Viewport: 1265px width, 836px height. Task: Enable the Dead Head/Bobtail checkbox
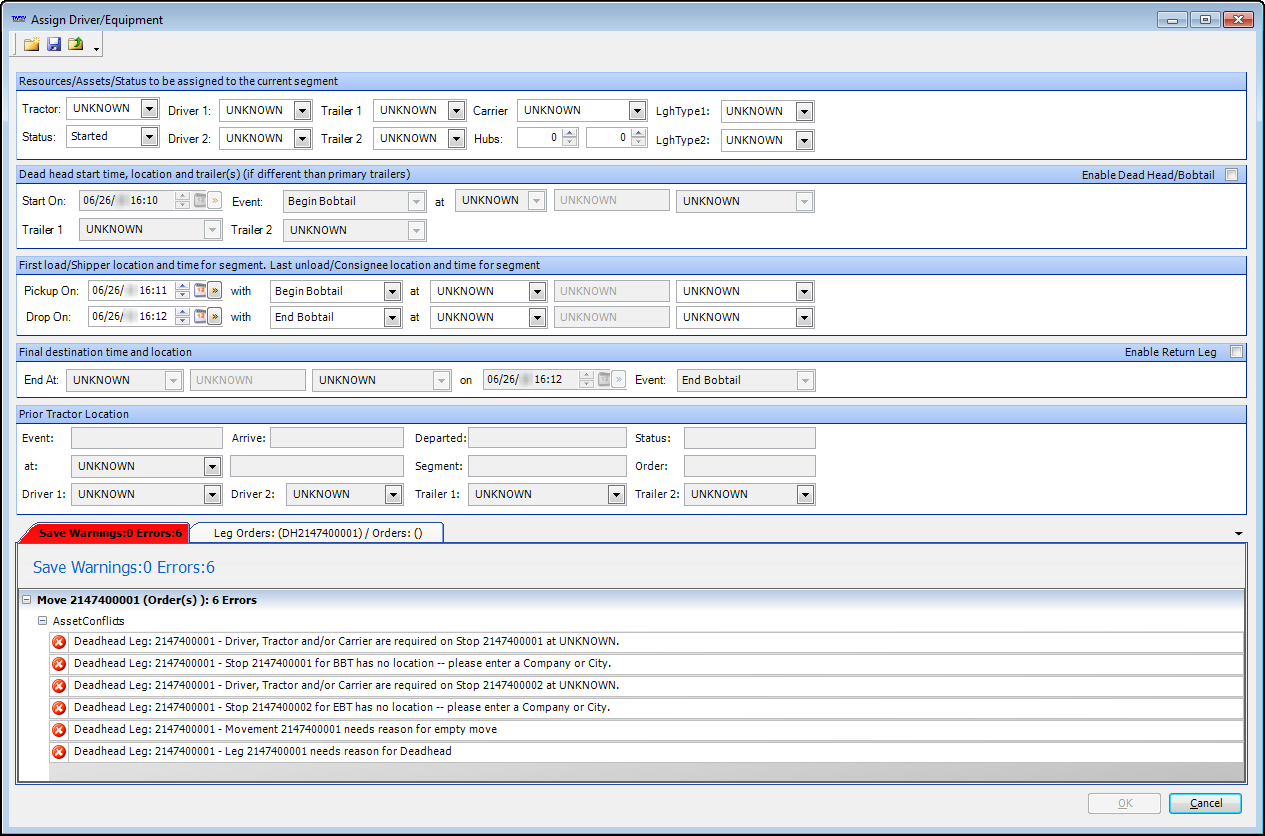[1231, 175]
